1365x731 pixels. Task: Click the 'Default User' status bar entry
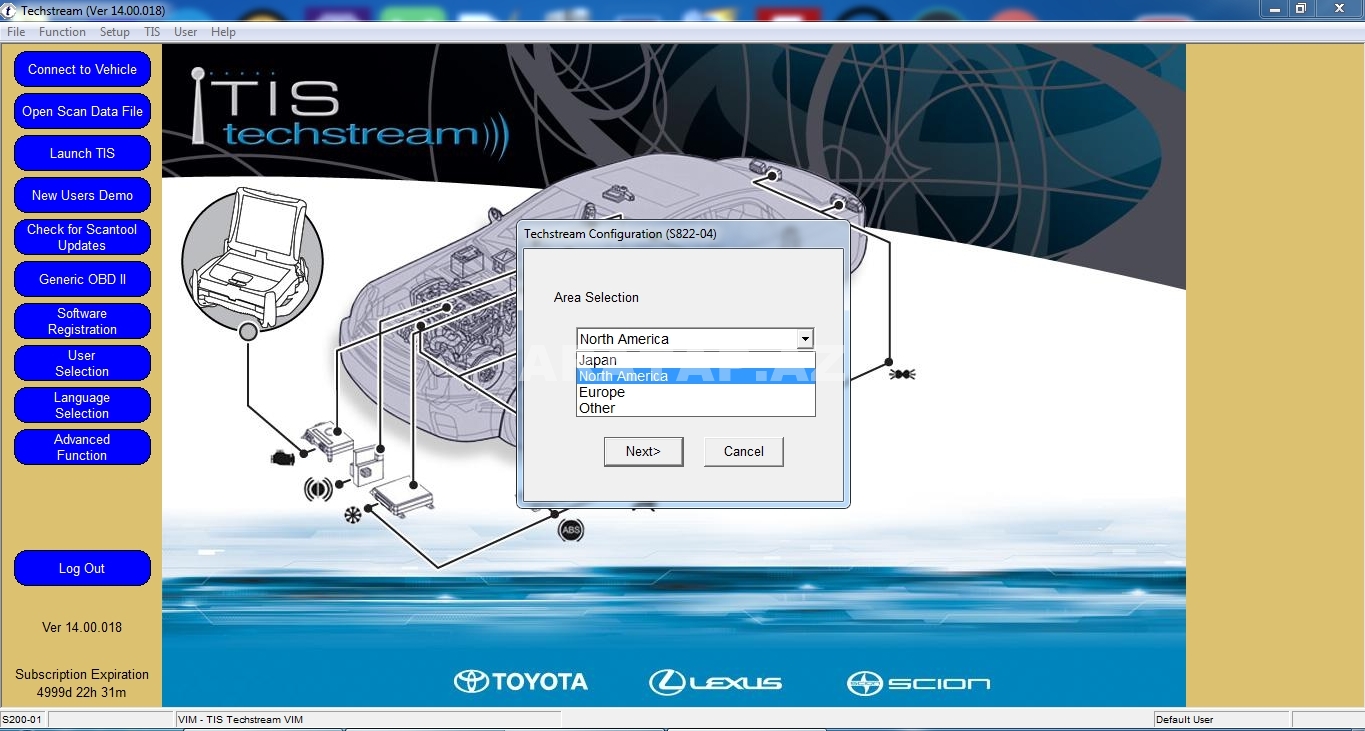1184,719
